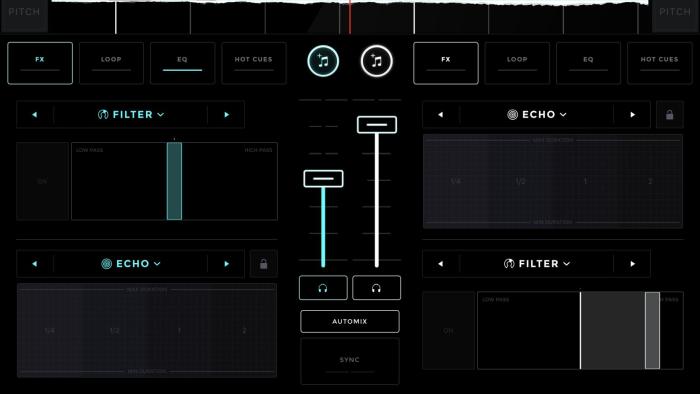The width and height of the screenshot is (700, 394).
Task: Select 1/2 beat in left echo pad
Action: coord(114,331)
